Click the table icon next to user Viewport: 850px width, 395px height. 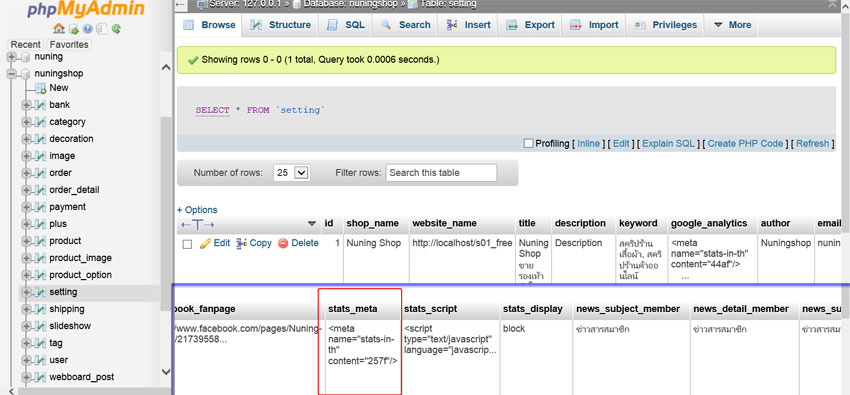[40, 360]
